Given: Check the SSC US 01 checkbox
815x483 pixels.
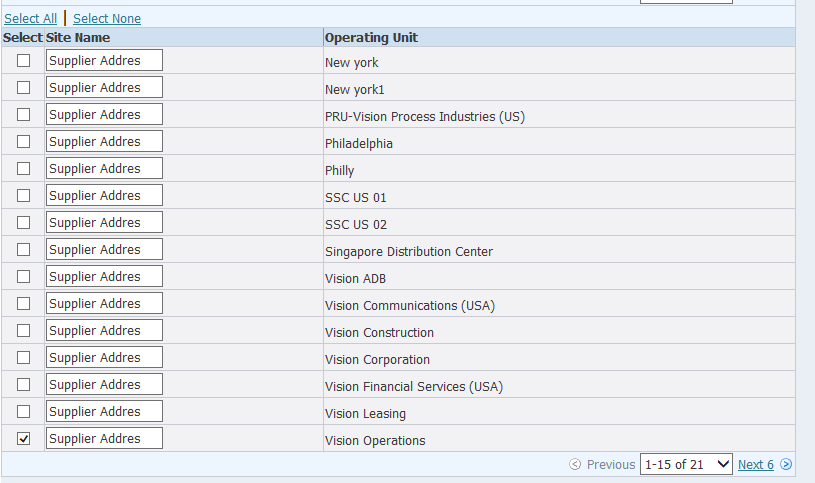Looking at the screenshot, I should tap(23, 195).
